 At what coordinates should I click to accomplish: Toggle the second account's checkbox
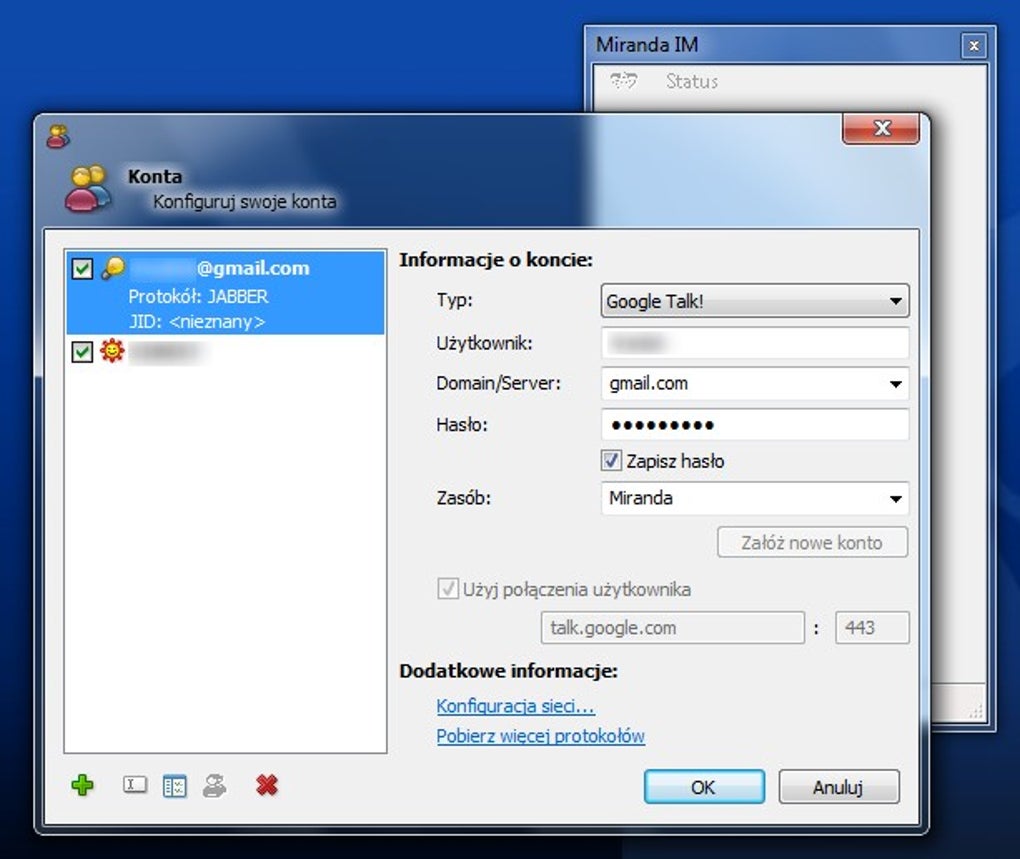82,352
